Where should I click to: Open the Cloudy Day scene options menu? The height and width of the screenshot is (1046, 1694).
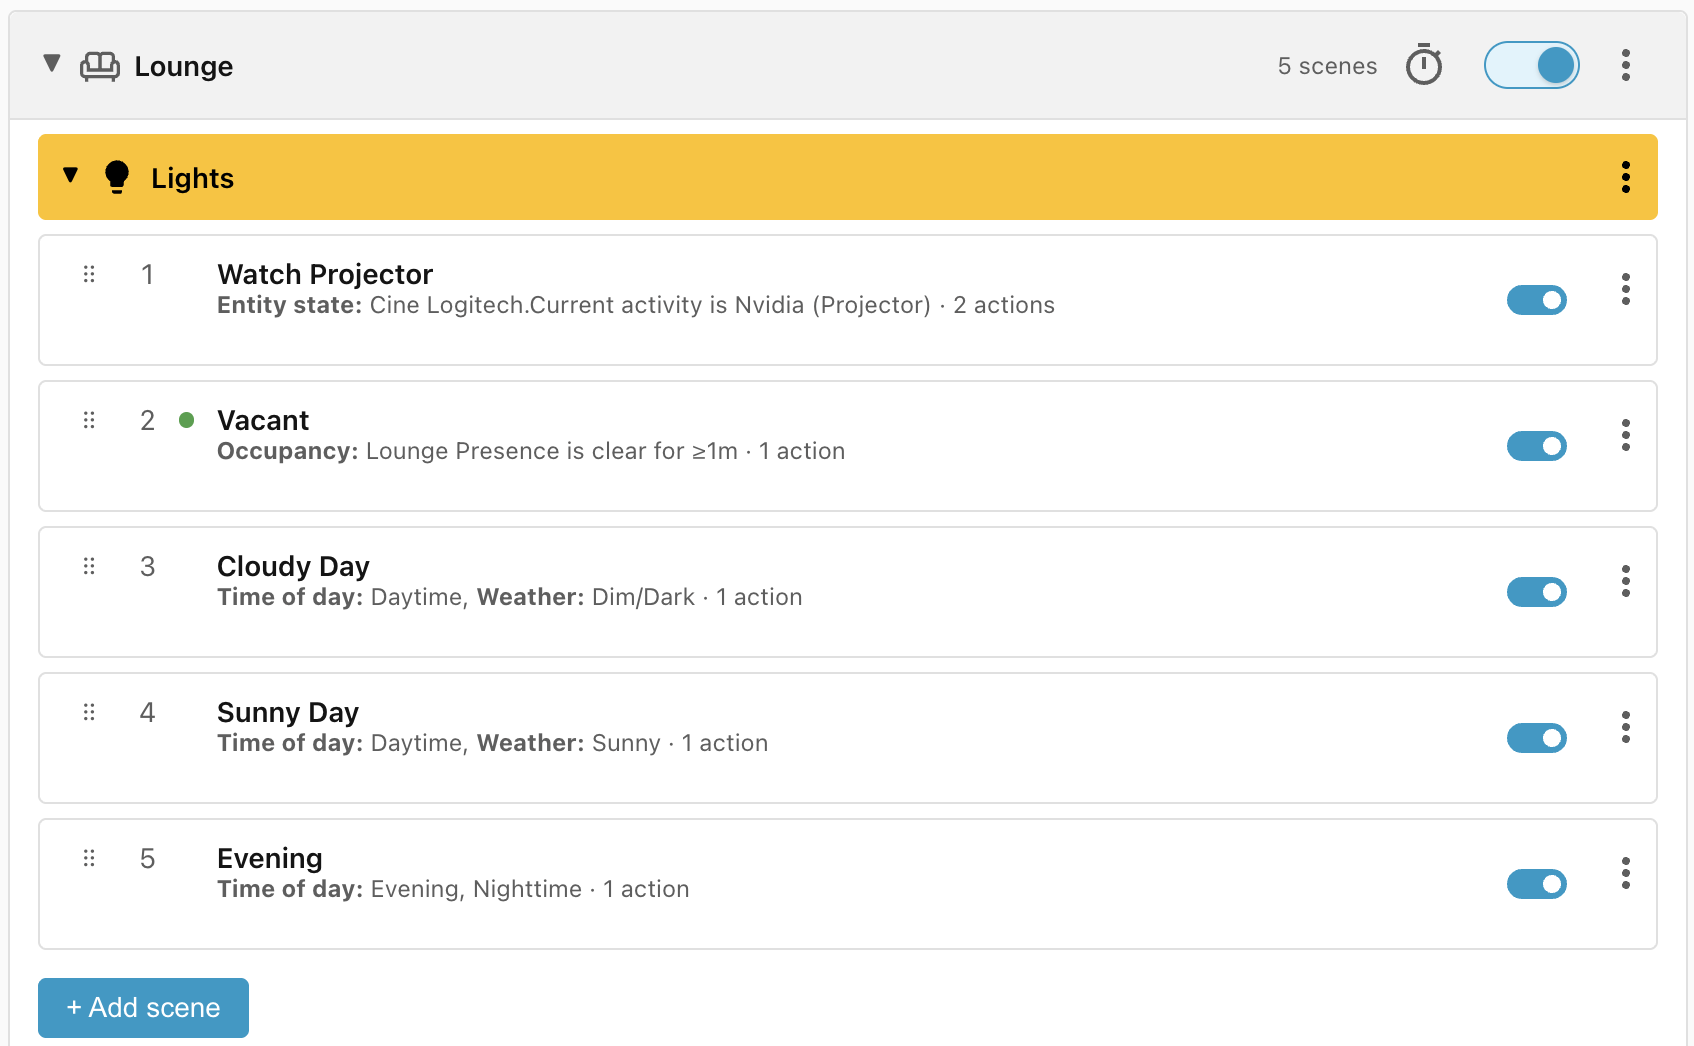(x=1626, y=581)
